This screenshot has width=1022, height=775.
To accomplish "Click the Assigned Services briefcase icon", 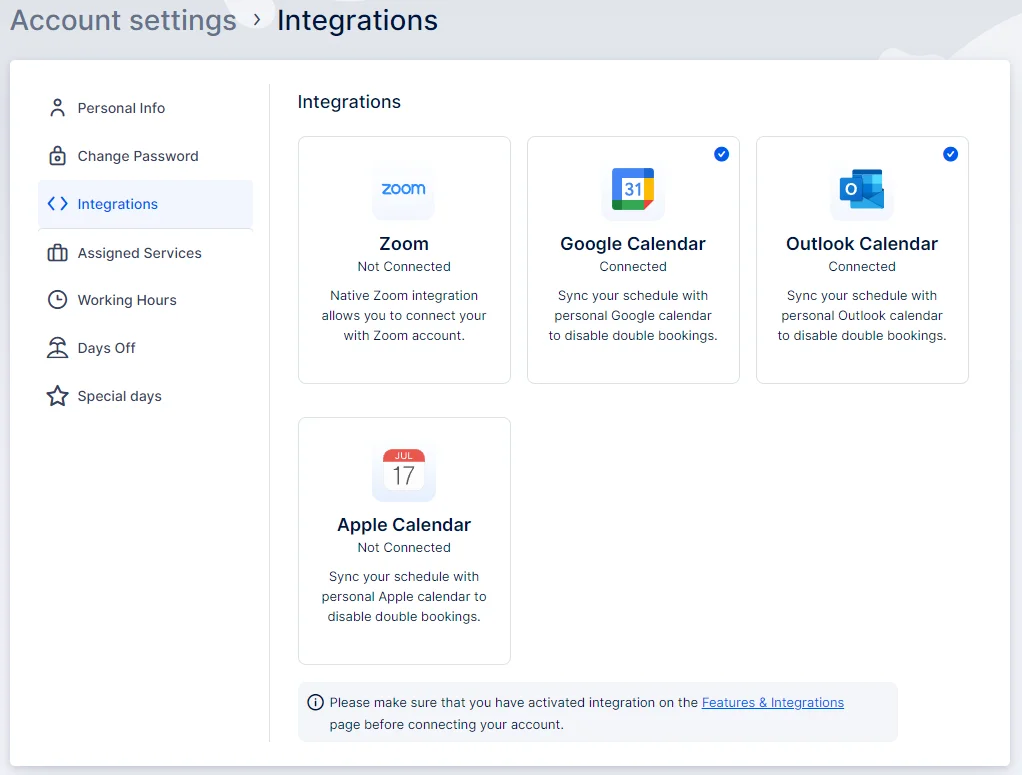I will point(57,253).
